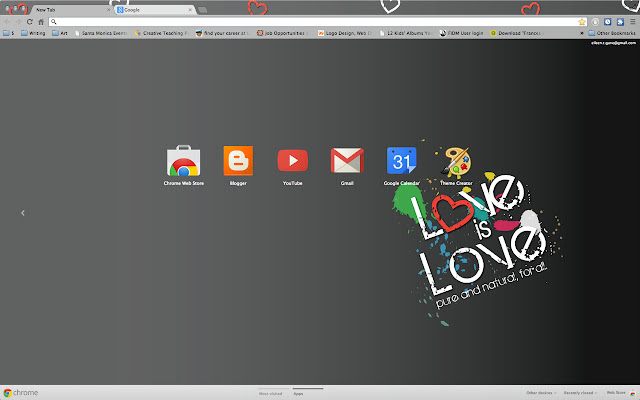
Task: Reload the current page
Action: (29, 22)
